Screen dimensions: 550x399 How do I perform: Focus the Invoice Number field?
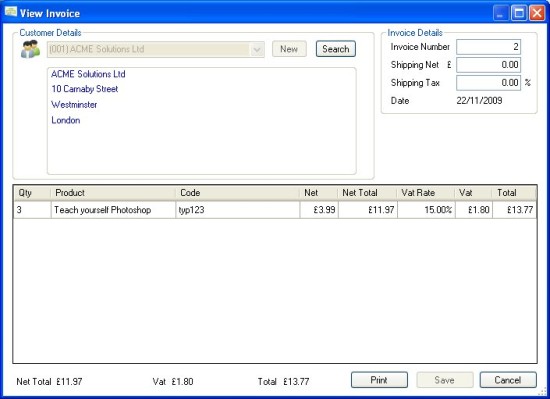coord(488,47)
